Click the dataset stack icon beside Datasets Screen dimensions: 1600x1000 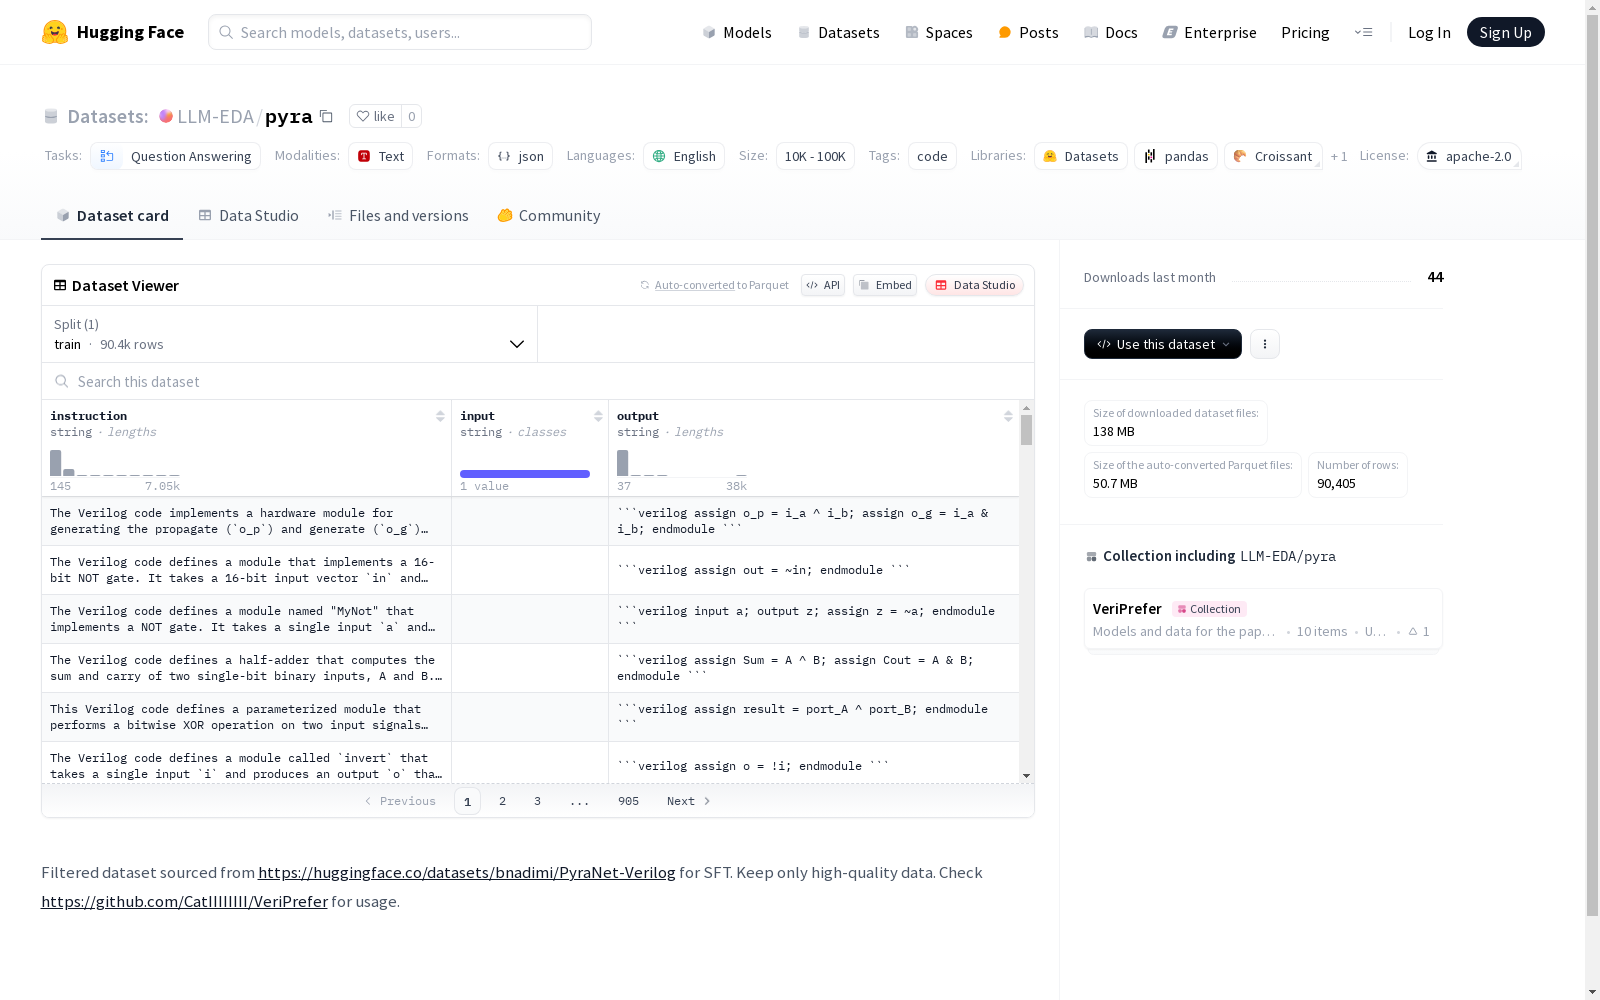[x=51, y=117]
